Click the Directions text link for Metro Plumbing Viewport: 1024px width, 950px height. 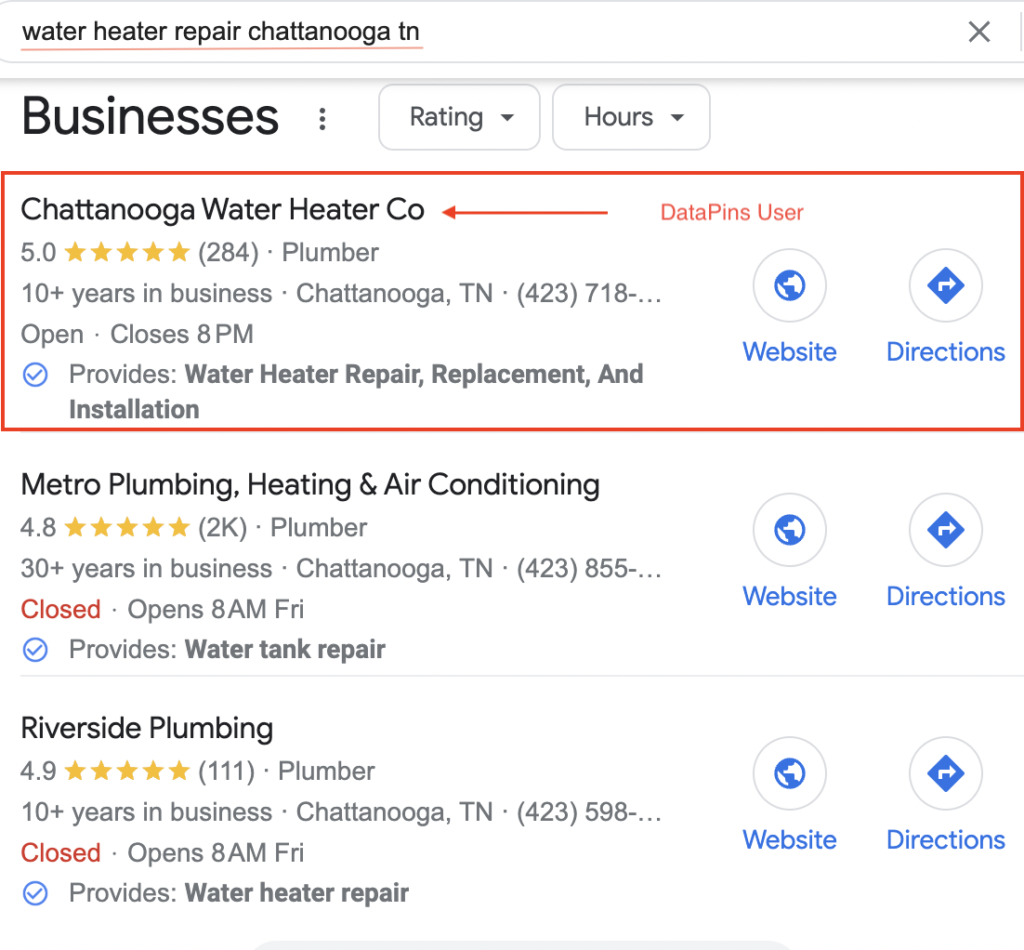946,596
